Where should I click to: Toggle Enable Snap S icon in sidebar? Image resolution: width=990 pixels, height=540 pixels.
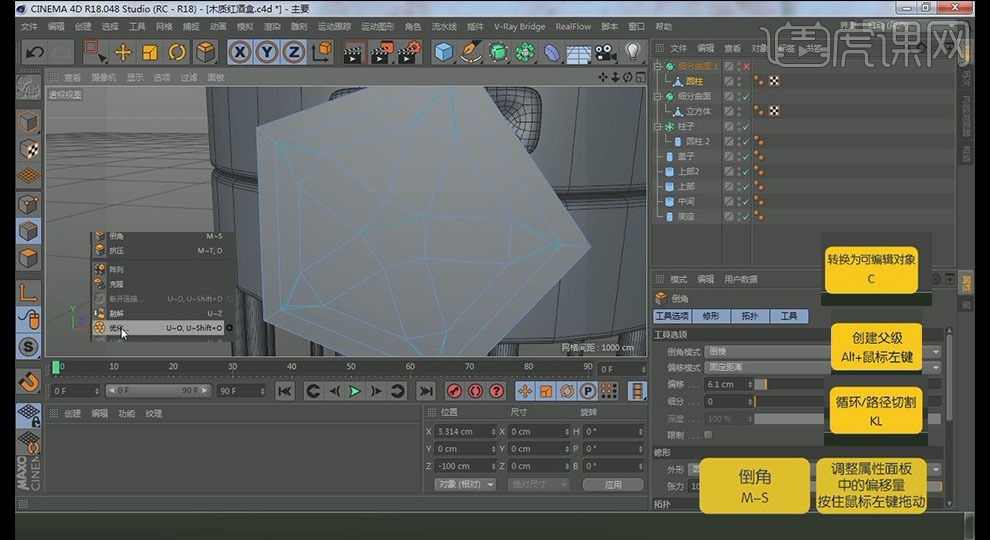tap(28, 347)
